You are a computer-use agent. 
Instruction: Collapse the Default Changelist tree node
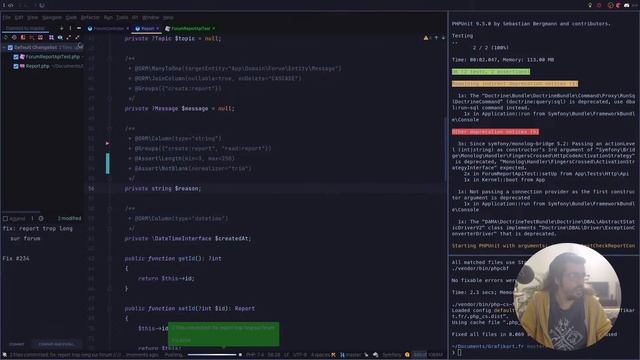click(4, 48)
